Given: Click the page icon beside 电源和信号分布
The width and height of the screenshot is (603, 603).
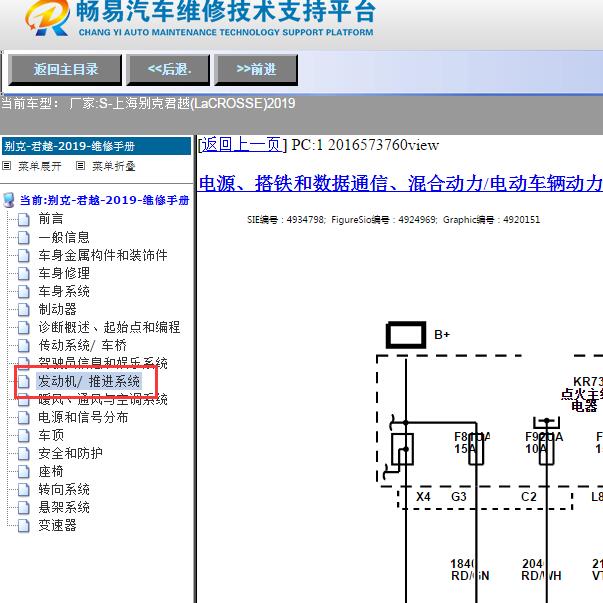Looking at the screenshot, I should (24, 418).
